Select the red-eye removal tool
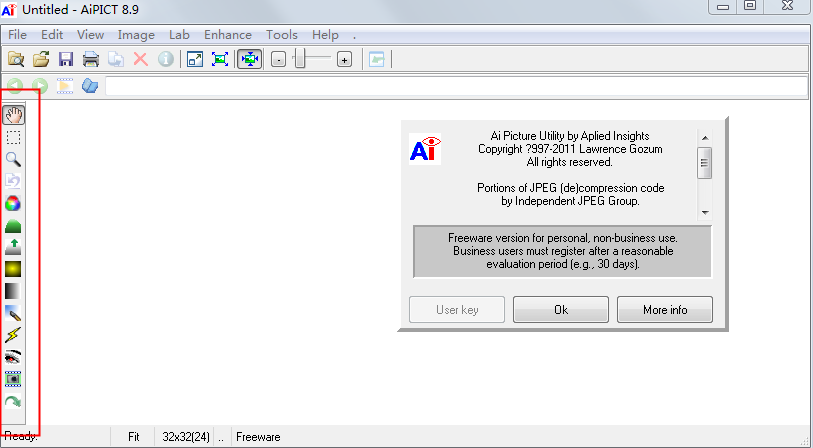Viewport: 813px width, 448px height. pyautogui.click(x=13, y=357)
